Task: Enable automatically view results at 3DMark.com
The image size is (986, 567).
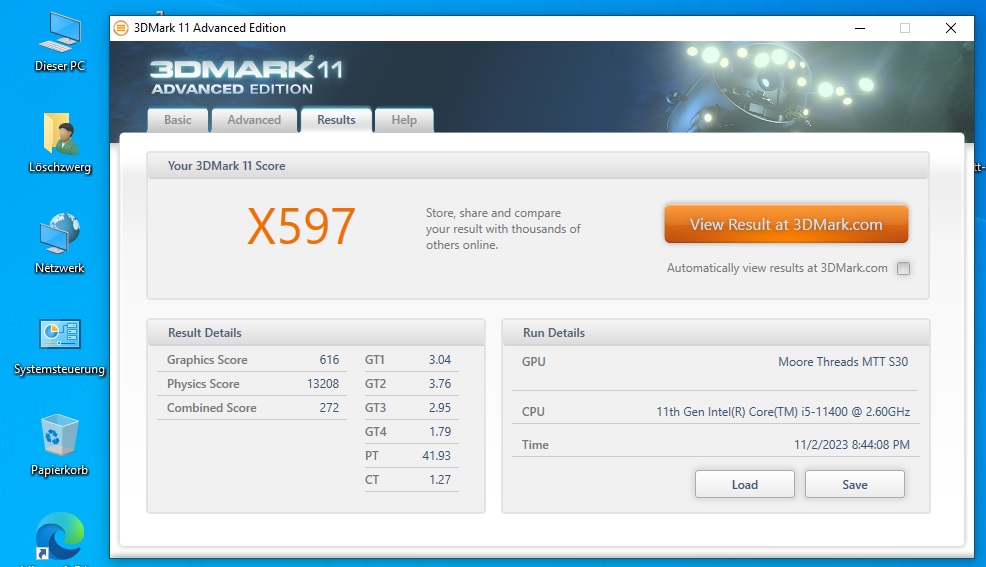Action: click(904, 268)
